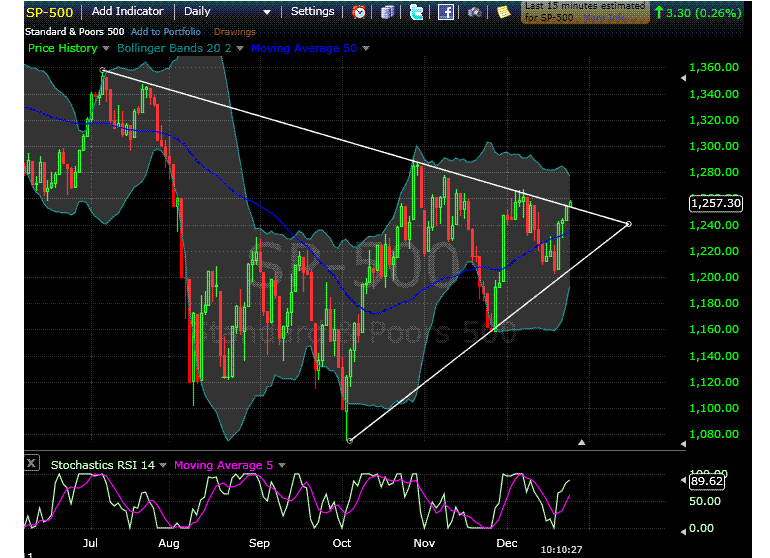The image size is (770, 558).
Task: Click the Jul month label
Action: point(90,543)
